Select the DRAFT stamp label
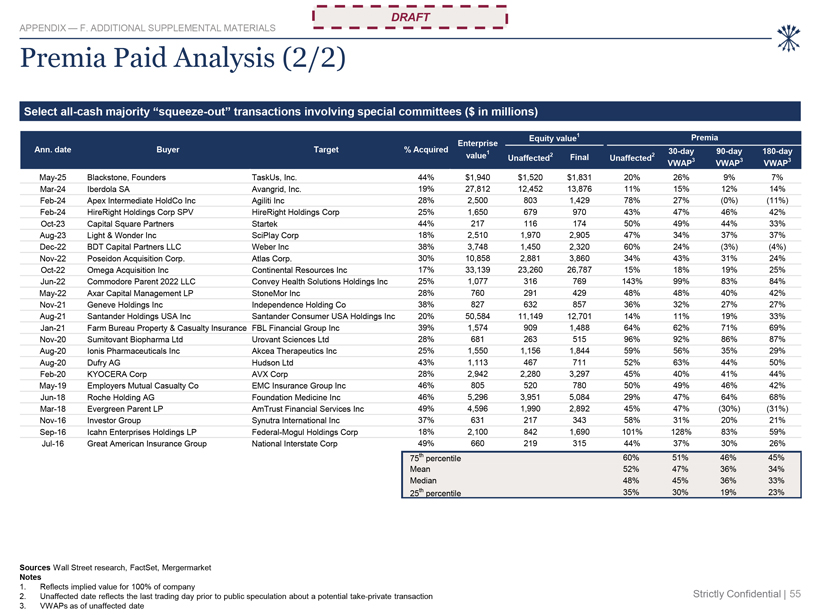 click(x=410, y=17)
